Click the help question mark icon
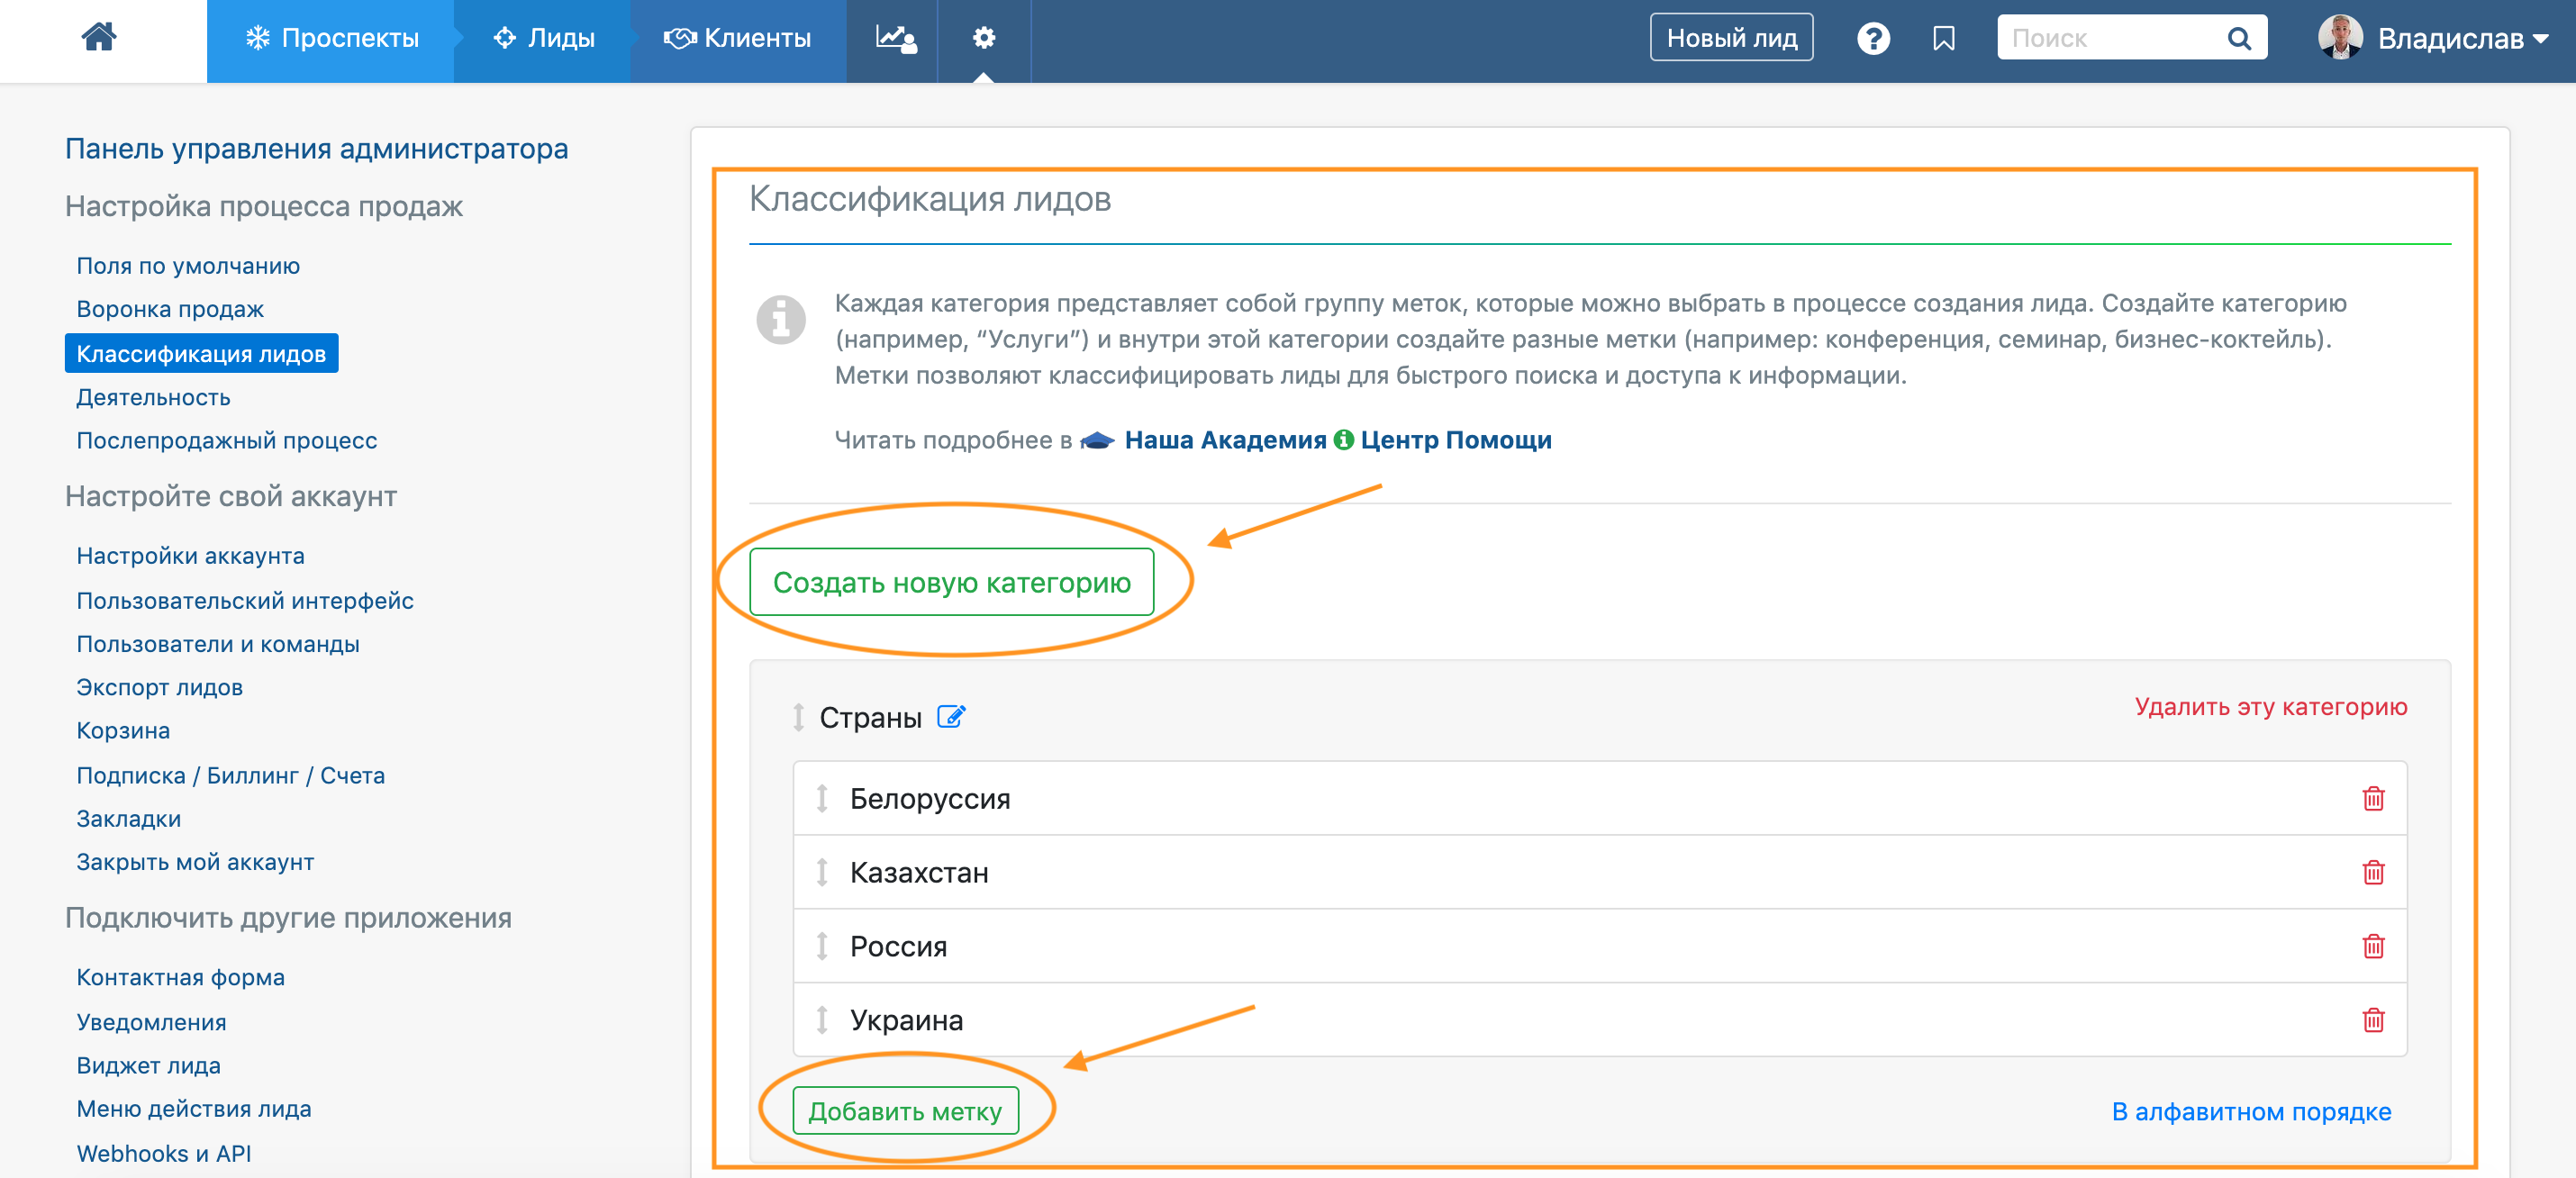 [1872, 39]
